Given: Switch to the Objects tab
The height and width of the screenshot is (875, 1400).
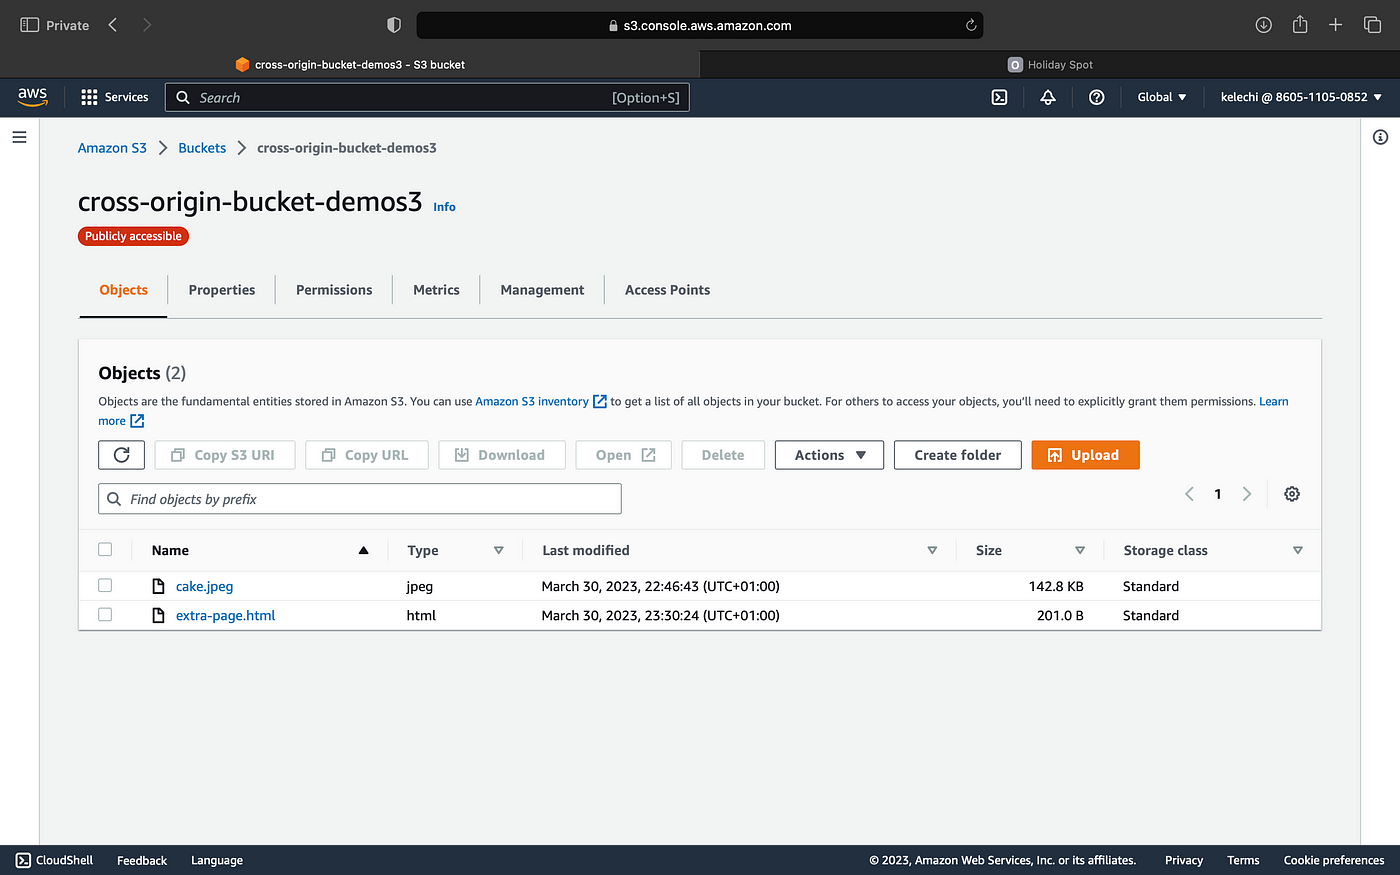Looking at the screenshot, I should pyautogui.click(x=123, y=290).
